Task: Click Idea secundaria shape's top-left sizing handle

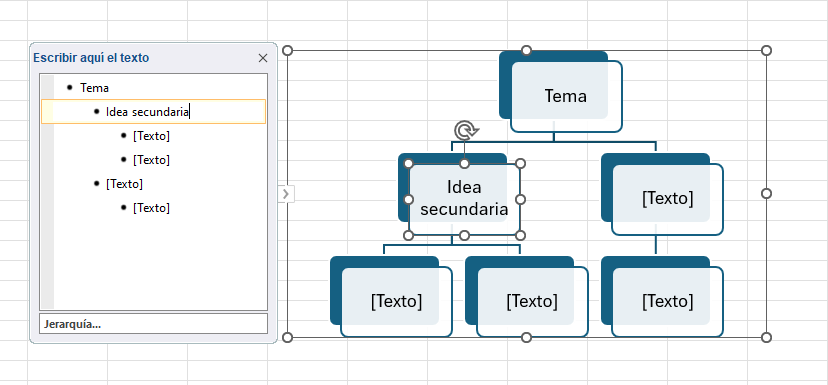Action: 408,164
